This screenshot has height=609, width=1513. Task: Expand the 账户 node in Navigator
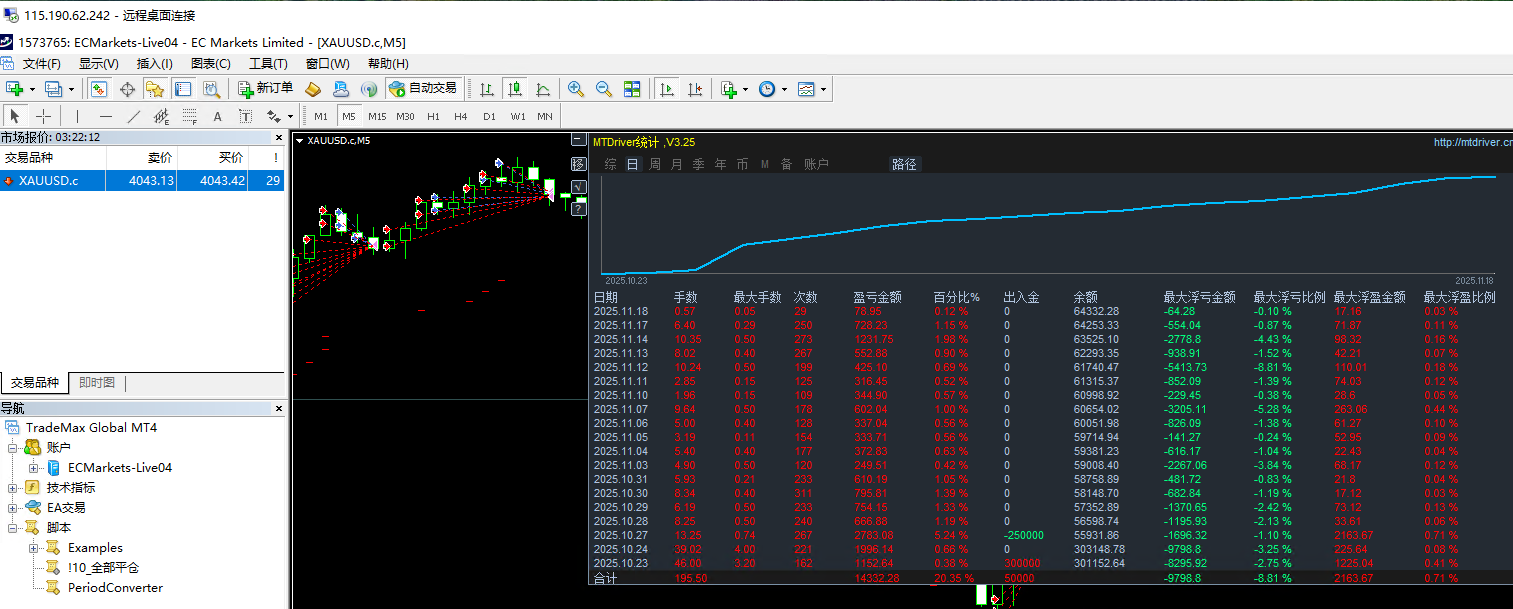click(x=14, y=447)
